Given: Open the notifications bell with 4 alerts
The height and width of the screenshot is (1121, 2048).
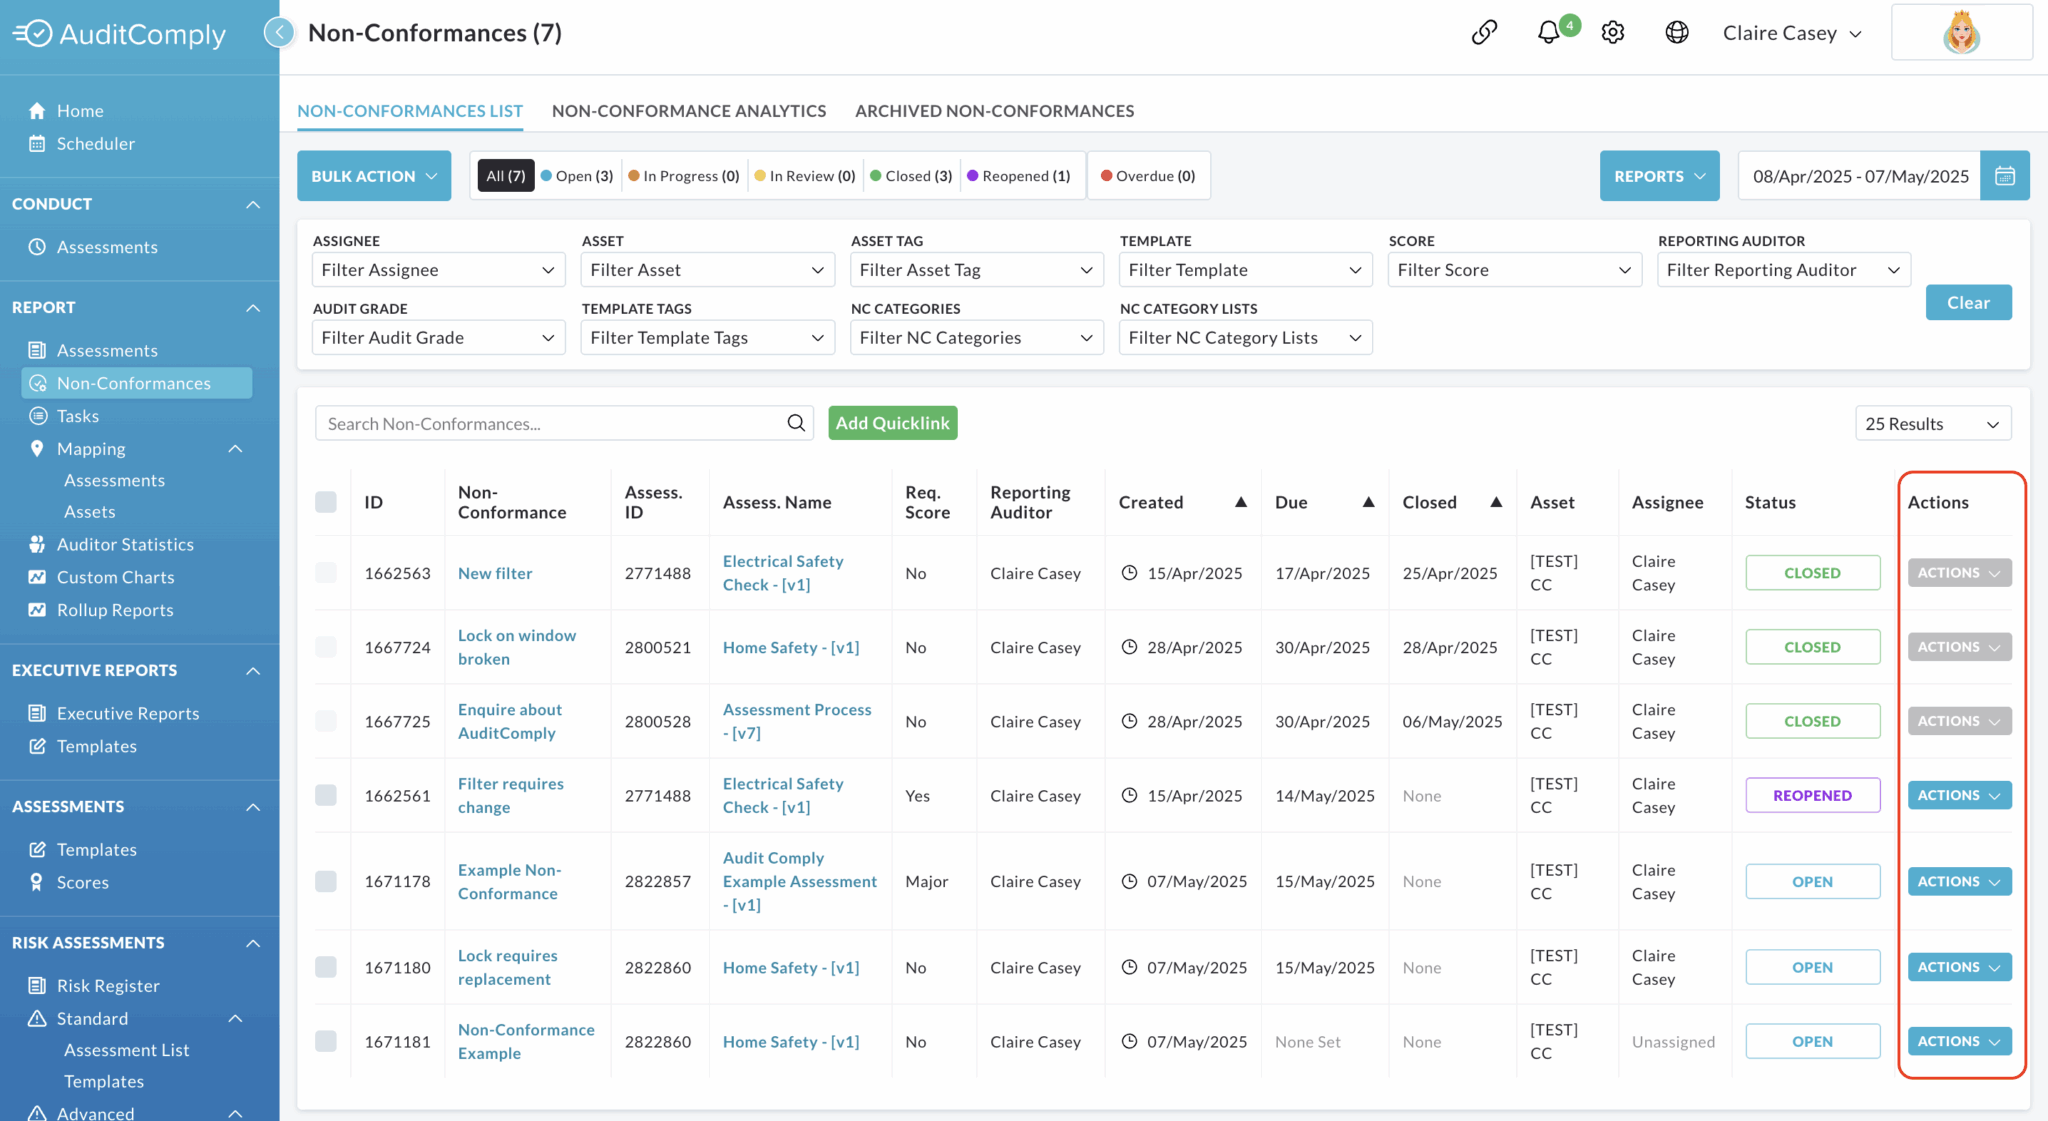Looking at the screenshot, I should click(1548, 32).
